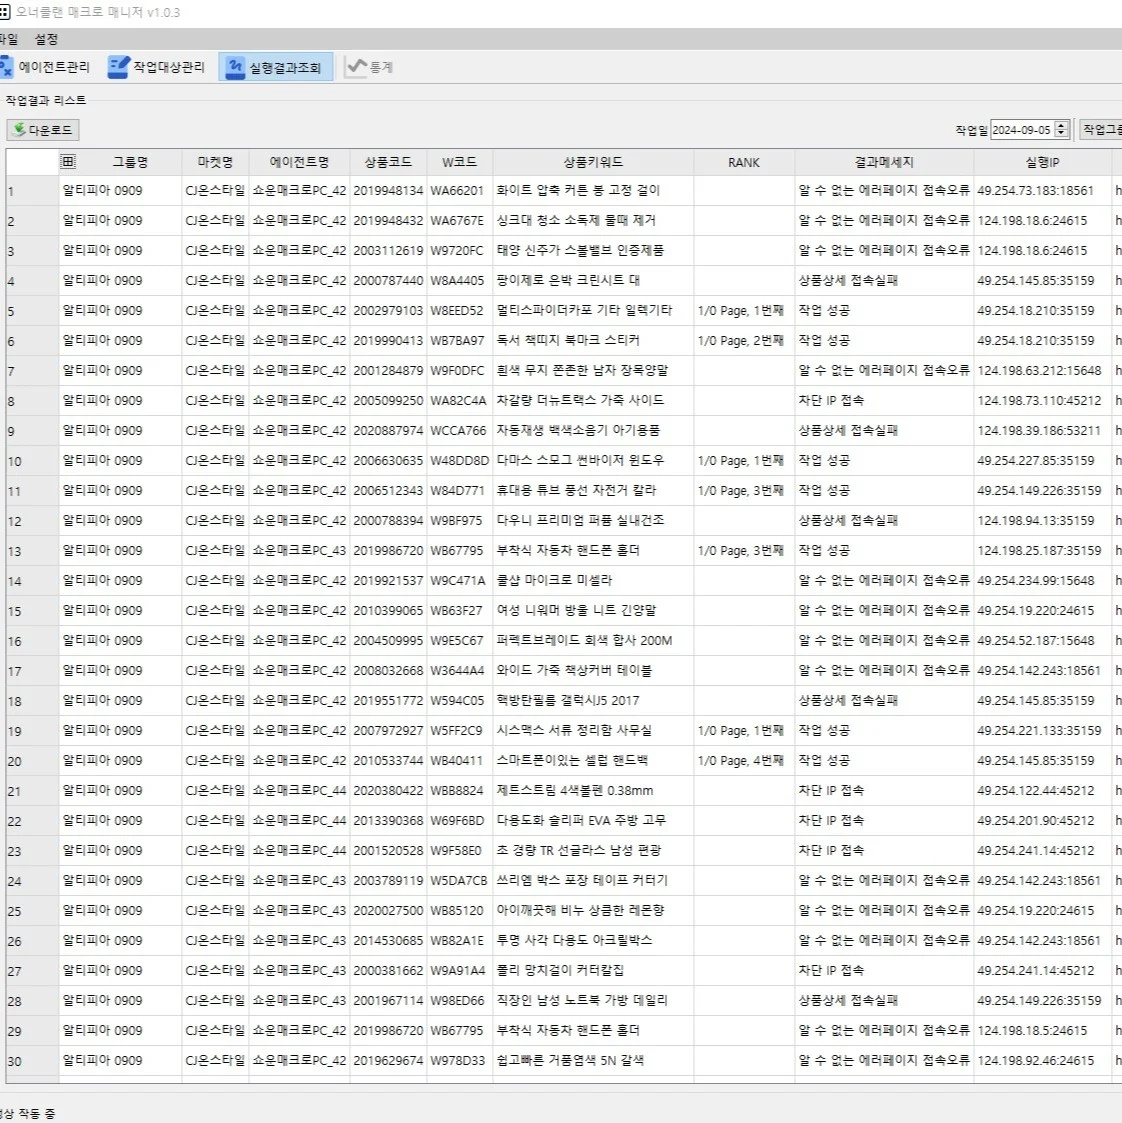The image size is (1122, 1123).
Task: Open the 파일 menu
Action: click(x=8, y=39)
